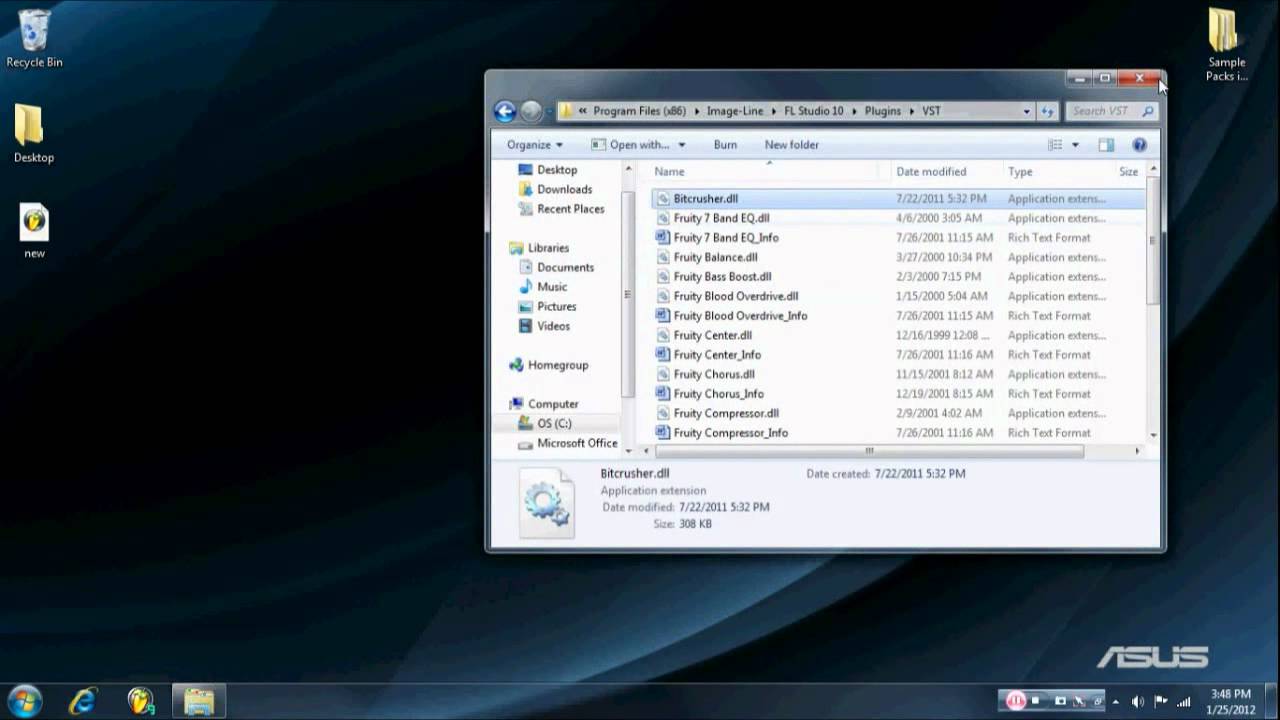Click the Windows Explorer taskbar button
The height and width of the screenshot is (720, 1280).
(199, 700)
